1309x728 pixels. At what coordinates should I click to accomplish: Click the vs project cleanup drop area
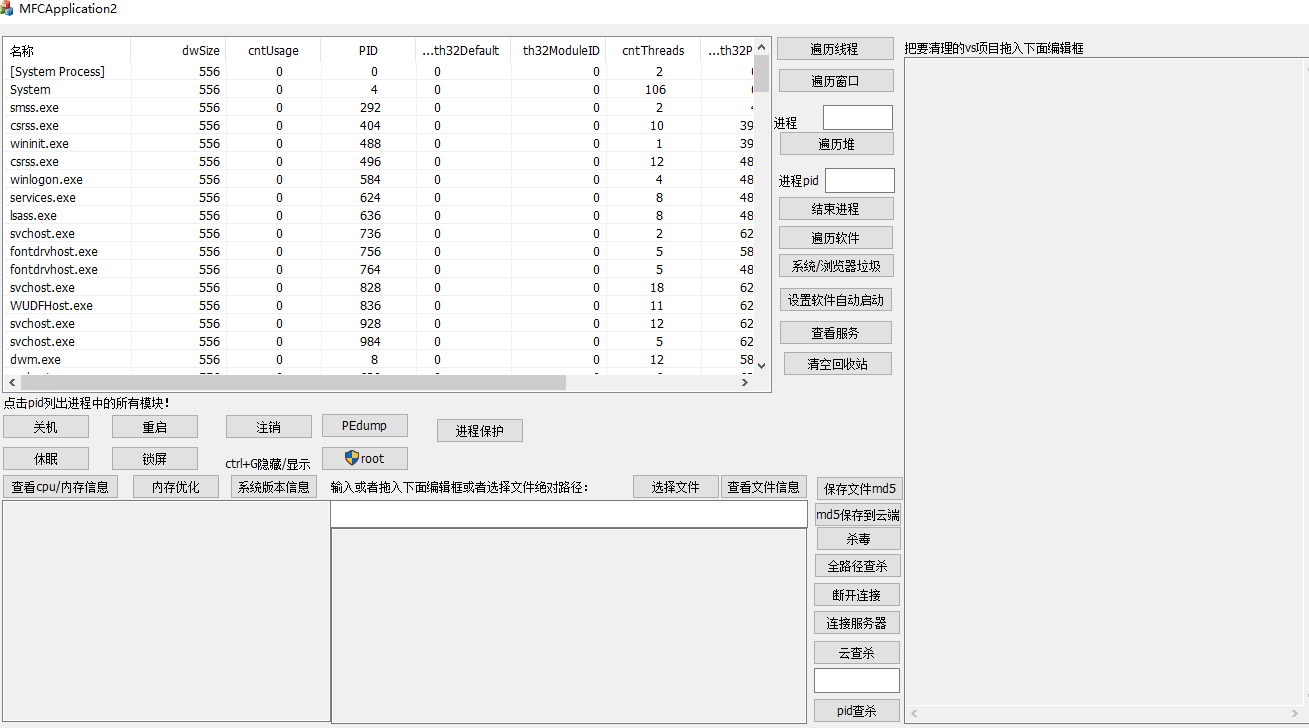[x=1106, y=390]
